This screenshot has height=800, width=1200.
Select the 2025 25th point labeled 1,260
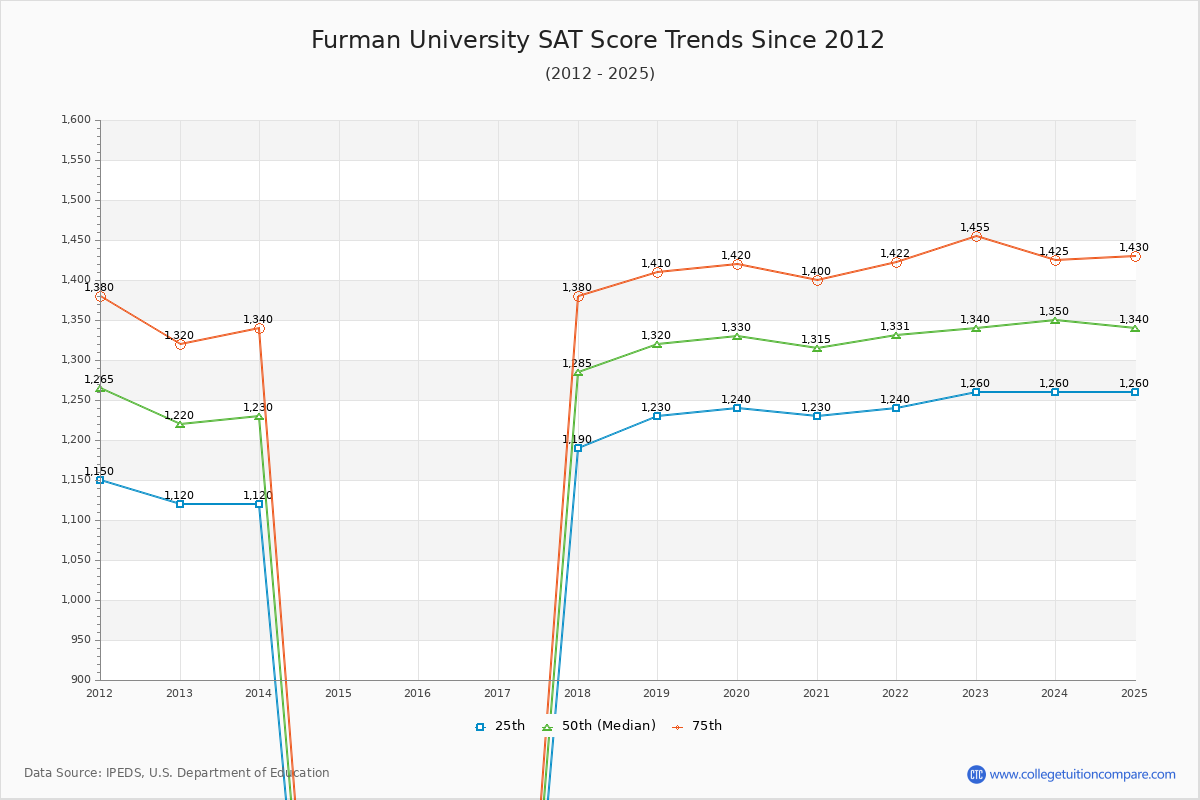(x=1135, y=392)
